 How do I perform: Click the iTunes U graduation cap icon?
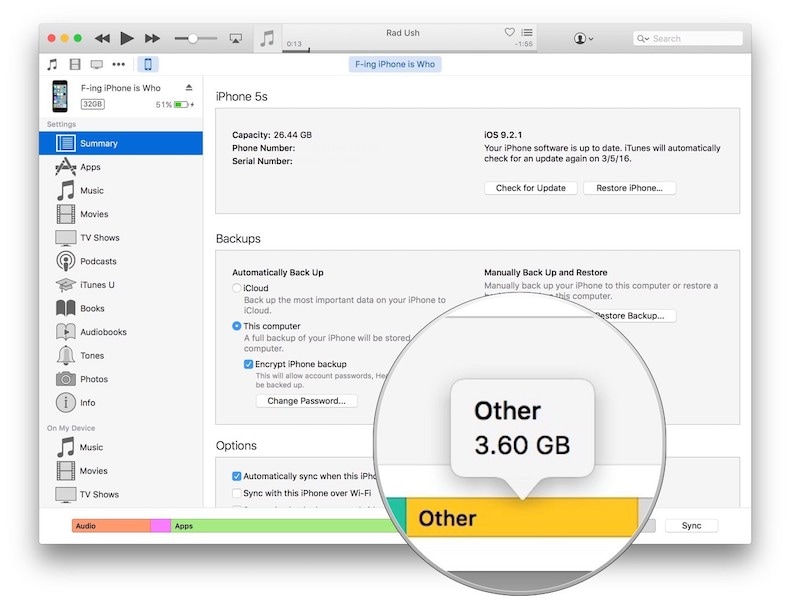66,285
